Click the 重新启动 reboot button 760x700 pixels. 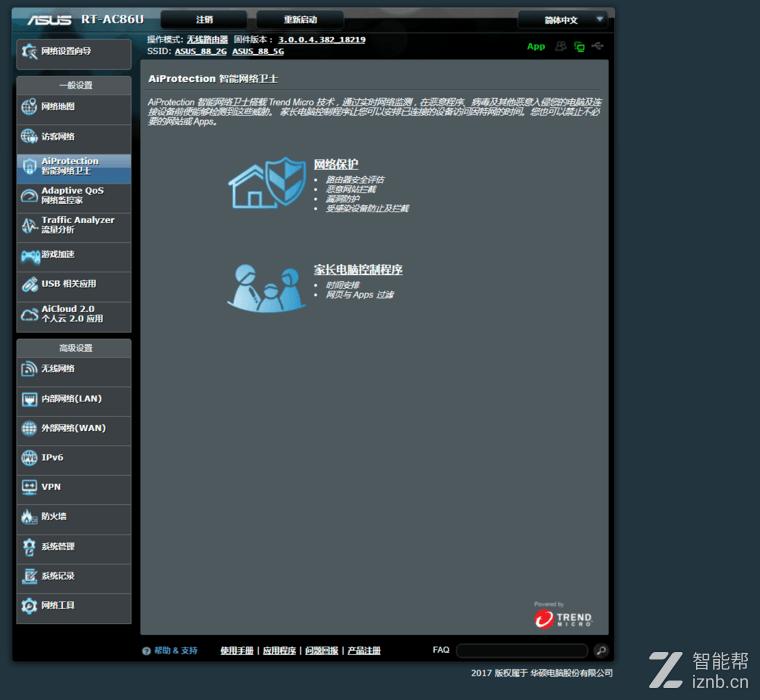(300, 20)
